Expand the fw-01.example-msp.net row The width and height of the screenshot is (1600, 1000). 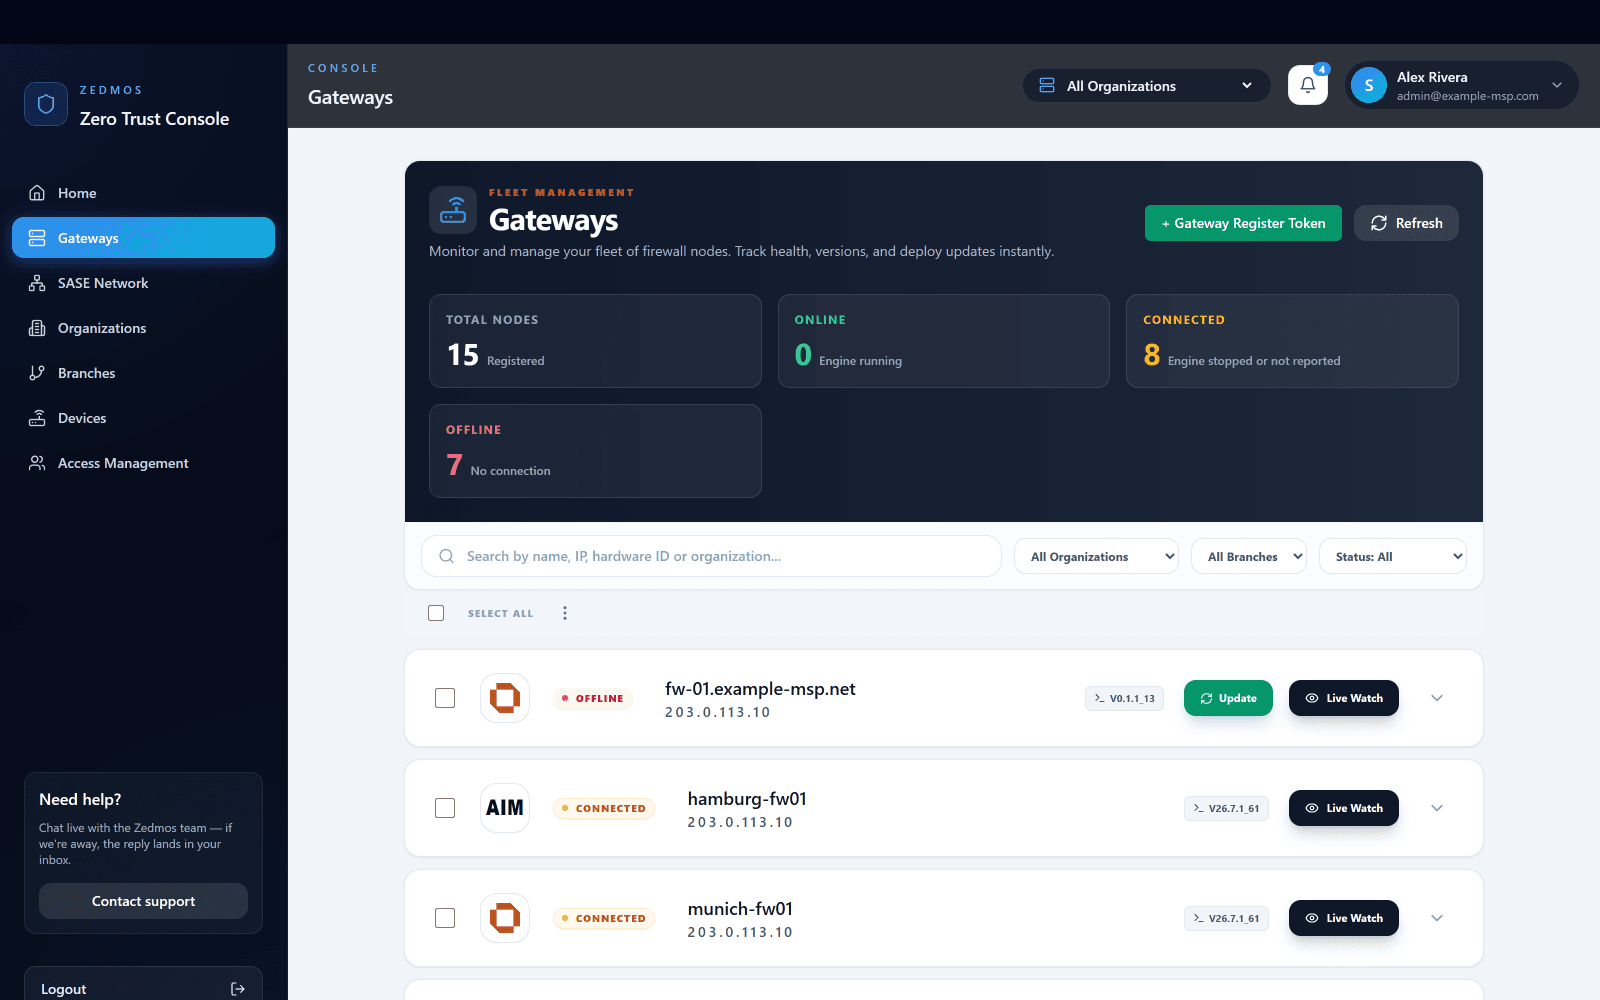pos(1437,698)
